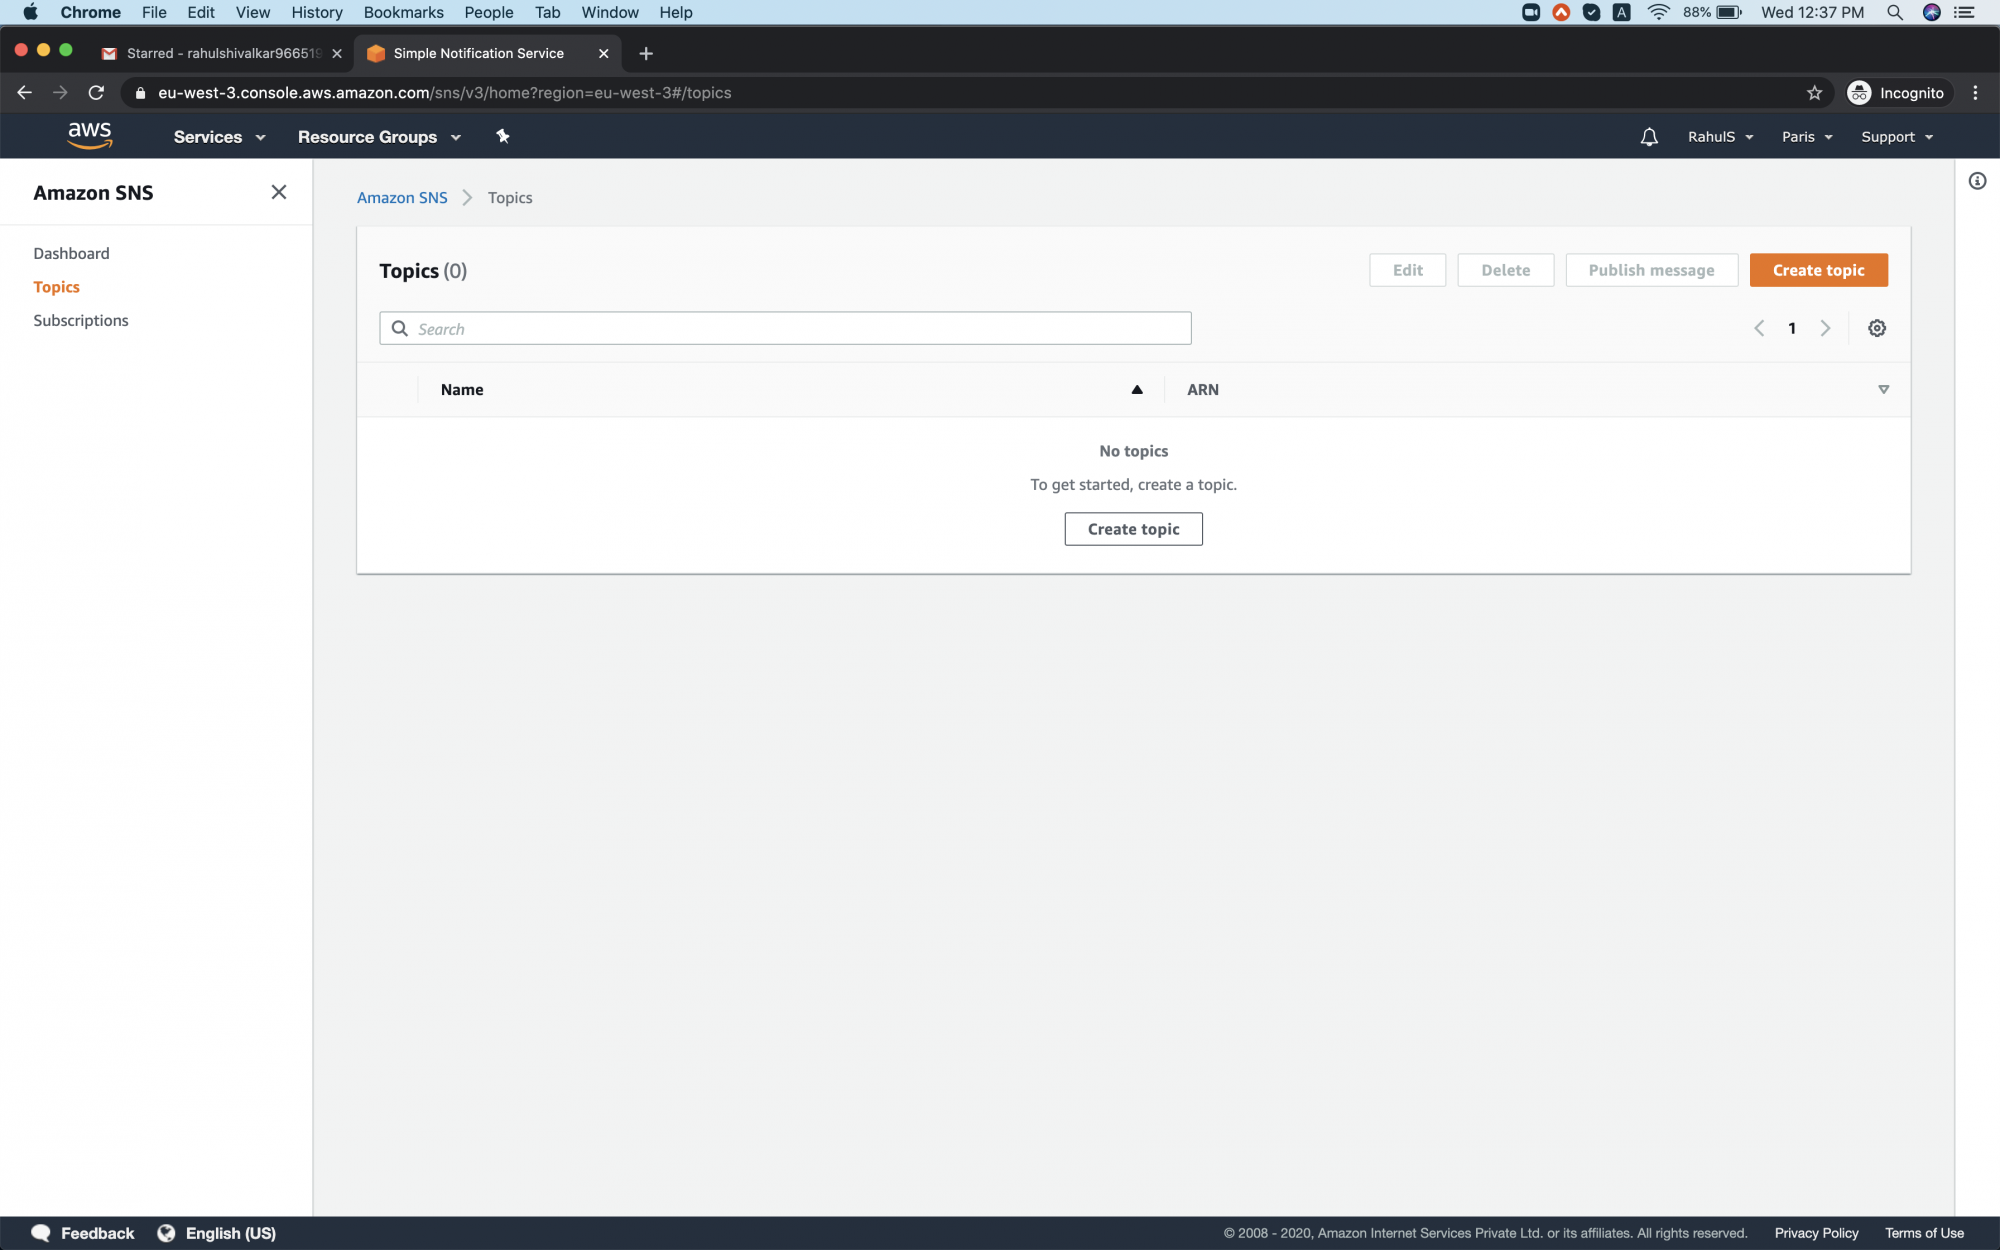Click the pin favorites icon in navbar
Screen dimensions: 2000x1250
502,136
